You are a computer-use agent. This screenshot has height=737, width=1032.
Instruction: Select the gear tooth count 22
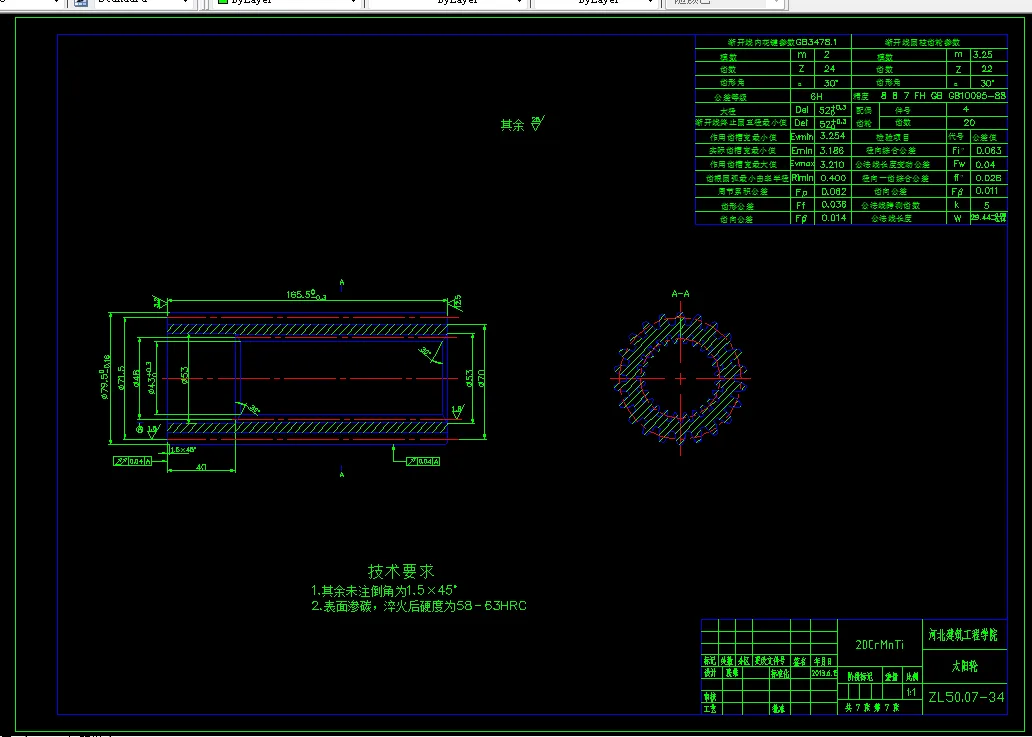pyautogui.click(x=989, y=68)
